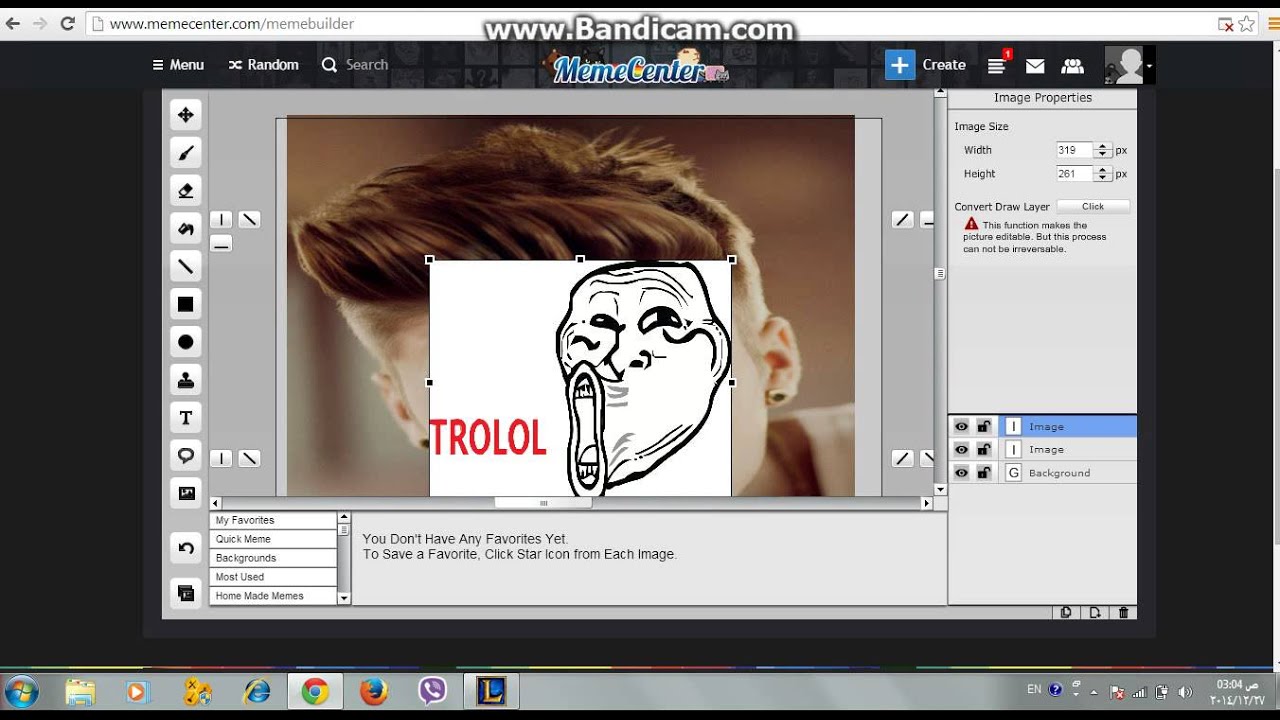1280x720 pixels.
Task: Click the Add Image tool icon
Action: click(185, 493)
